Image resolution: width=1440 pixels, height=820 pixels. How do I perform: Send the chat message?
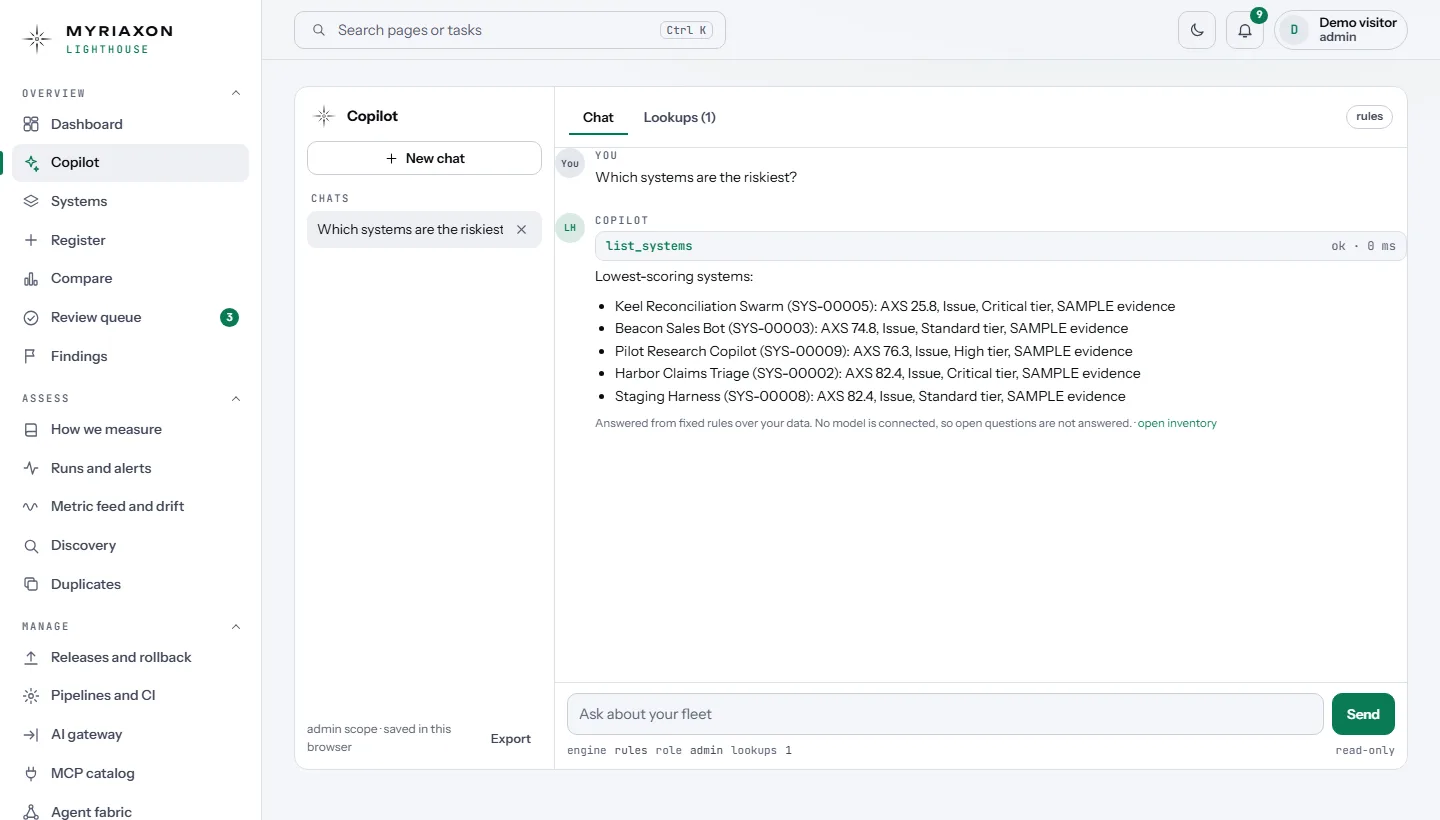pyautogui.click(x=1363, y=714)
